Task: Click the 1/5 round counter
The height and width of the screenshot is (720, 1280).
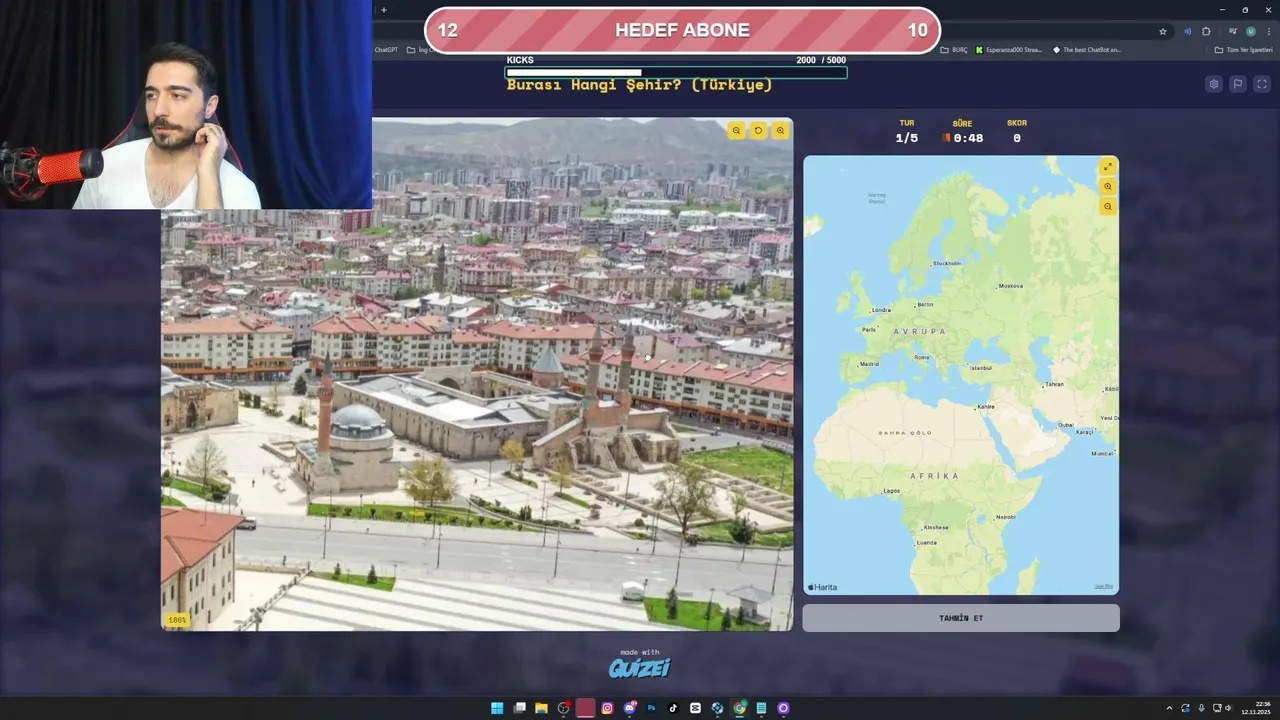Action: point(907,138)
